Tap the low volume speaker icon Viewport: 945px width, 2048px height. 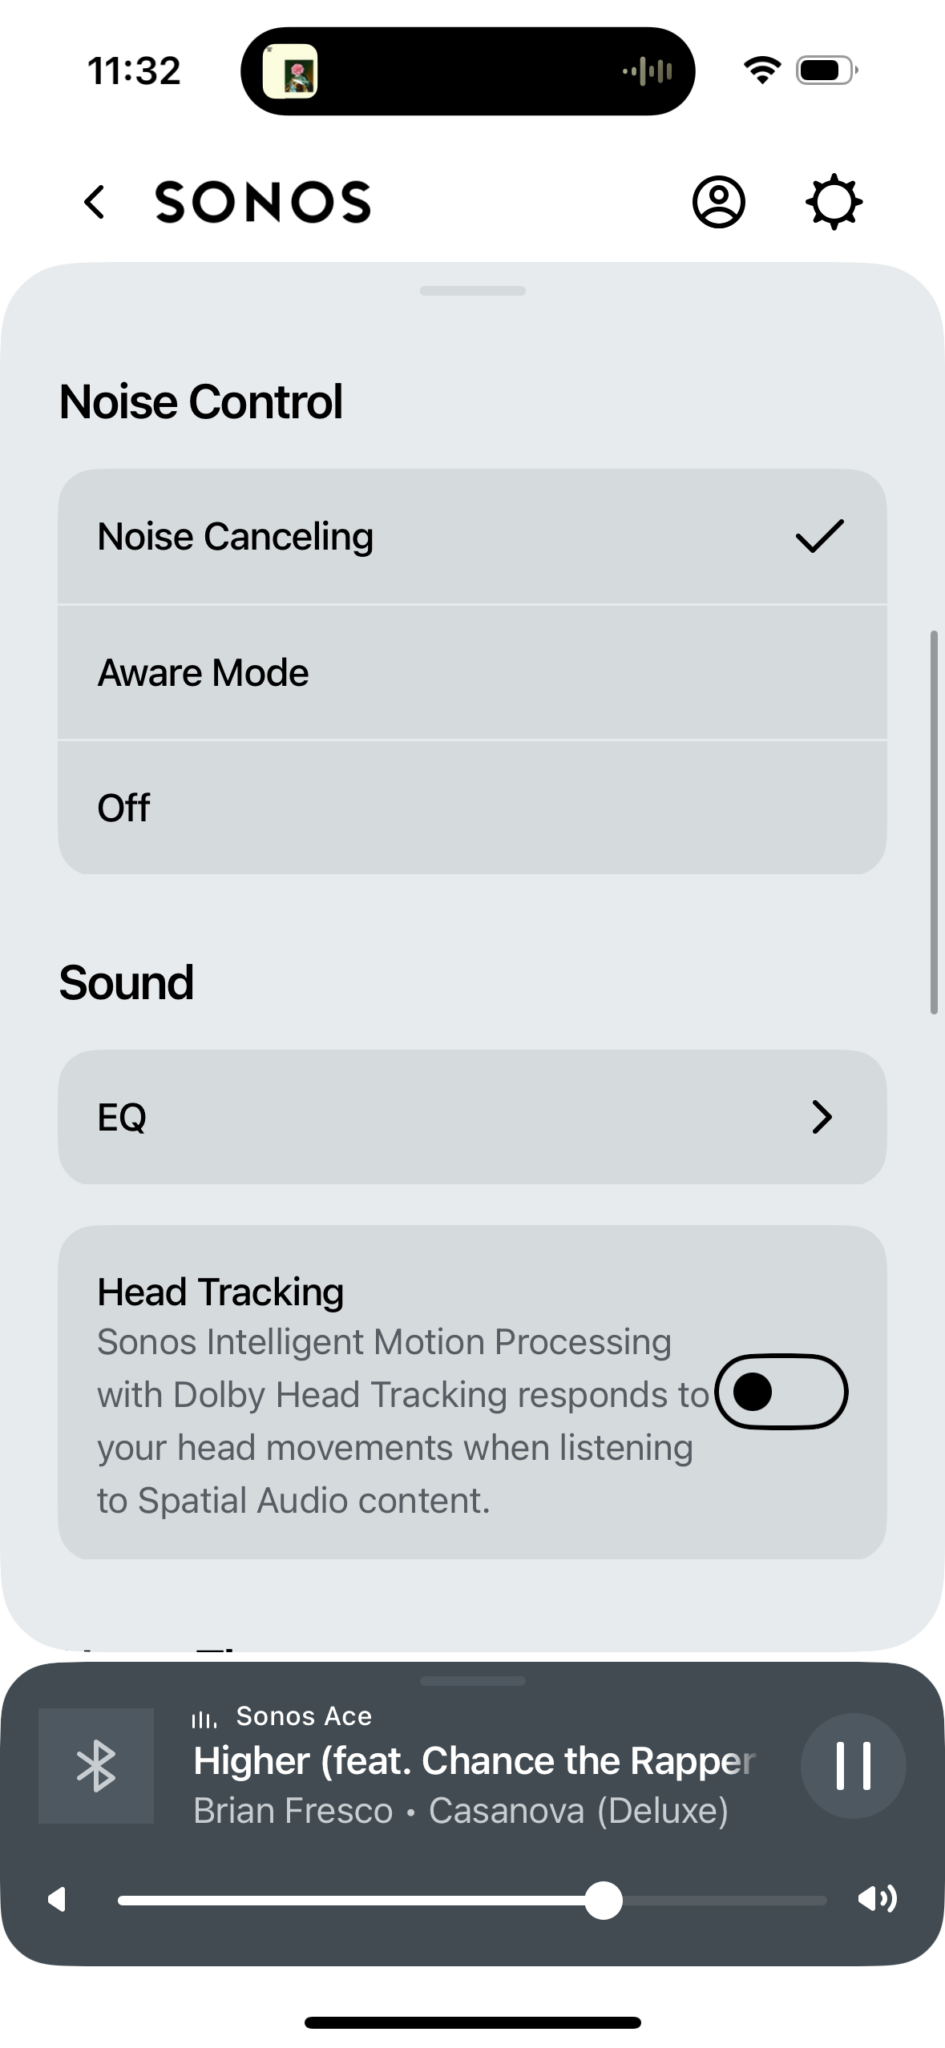pos(57,1899)
